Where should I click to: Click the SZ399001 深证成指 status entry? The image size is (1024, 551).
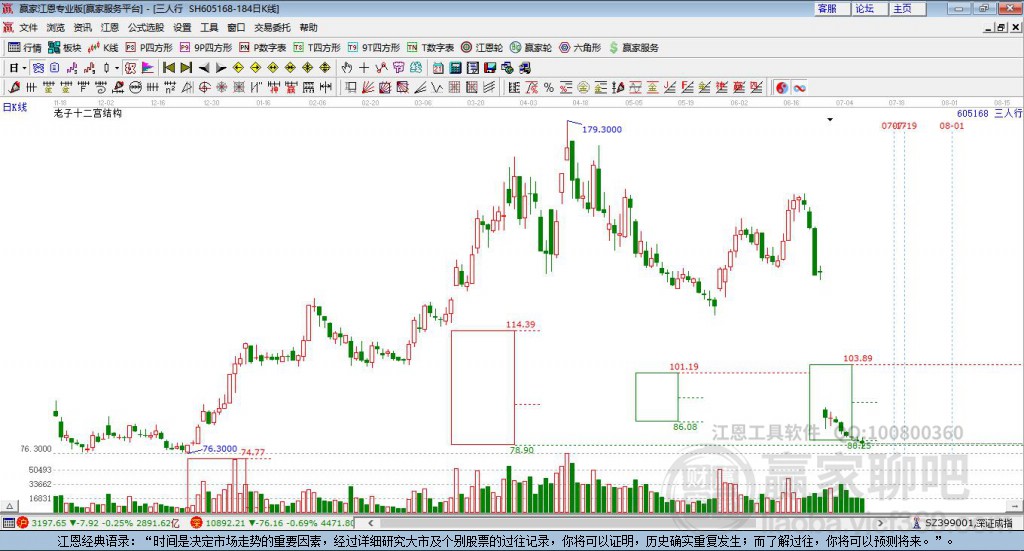coord(963,523)
